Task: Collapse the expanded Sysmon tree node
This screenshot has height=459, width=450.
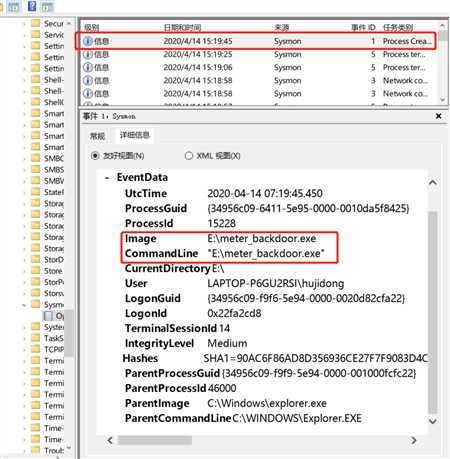Action: coord(24,305)
